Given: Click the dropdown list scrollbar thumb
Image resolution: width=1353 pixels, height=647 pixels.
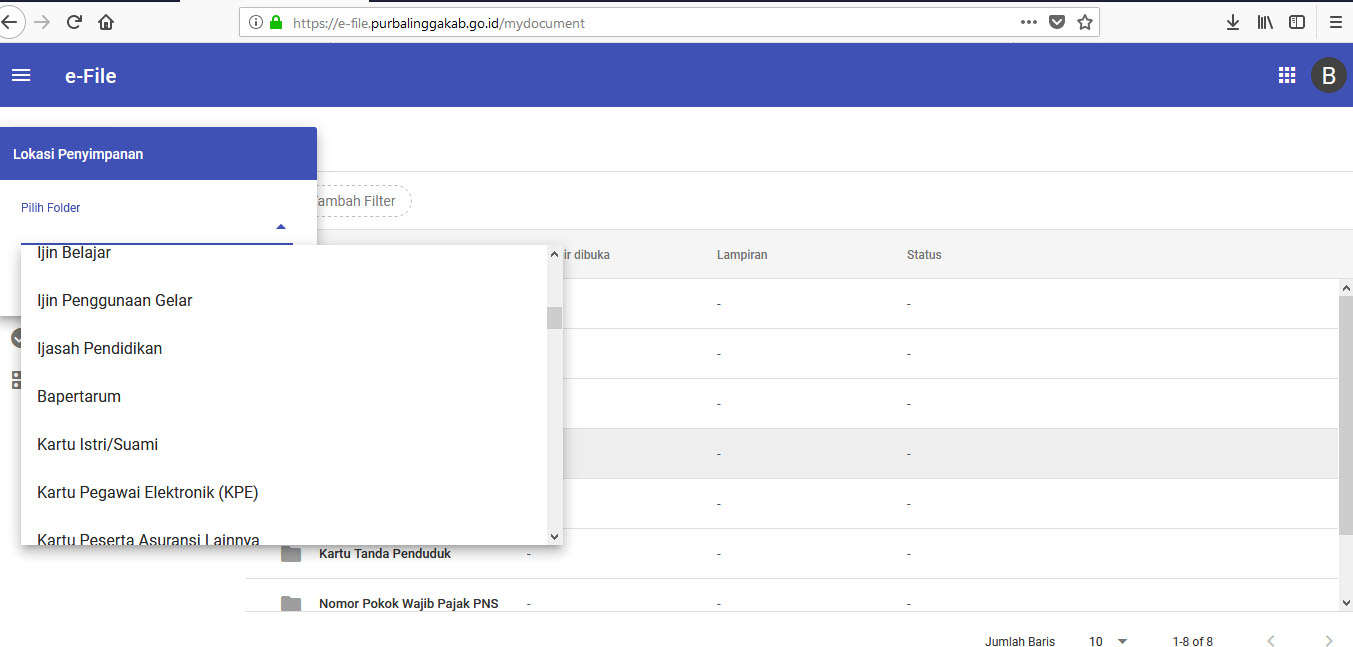Looking at the screenshot, I should coord(554,318).
